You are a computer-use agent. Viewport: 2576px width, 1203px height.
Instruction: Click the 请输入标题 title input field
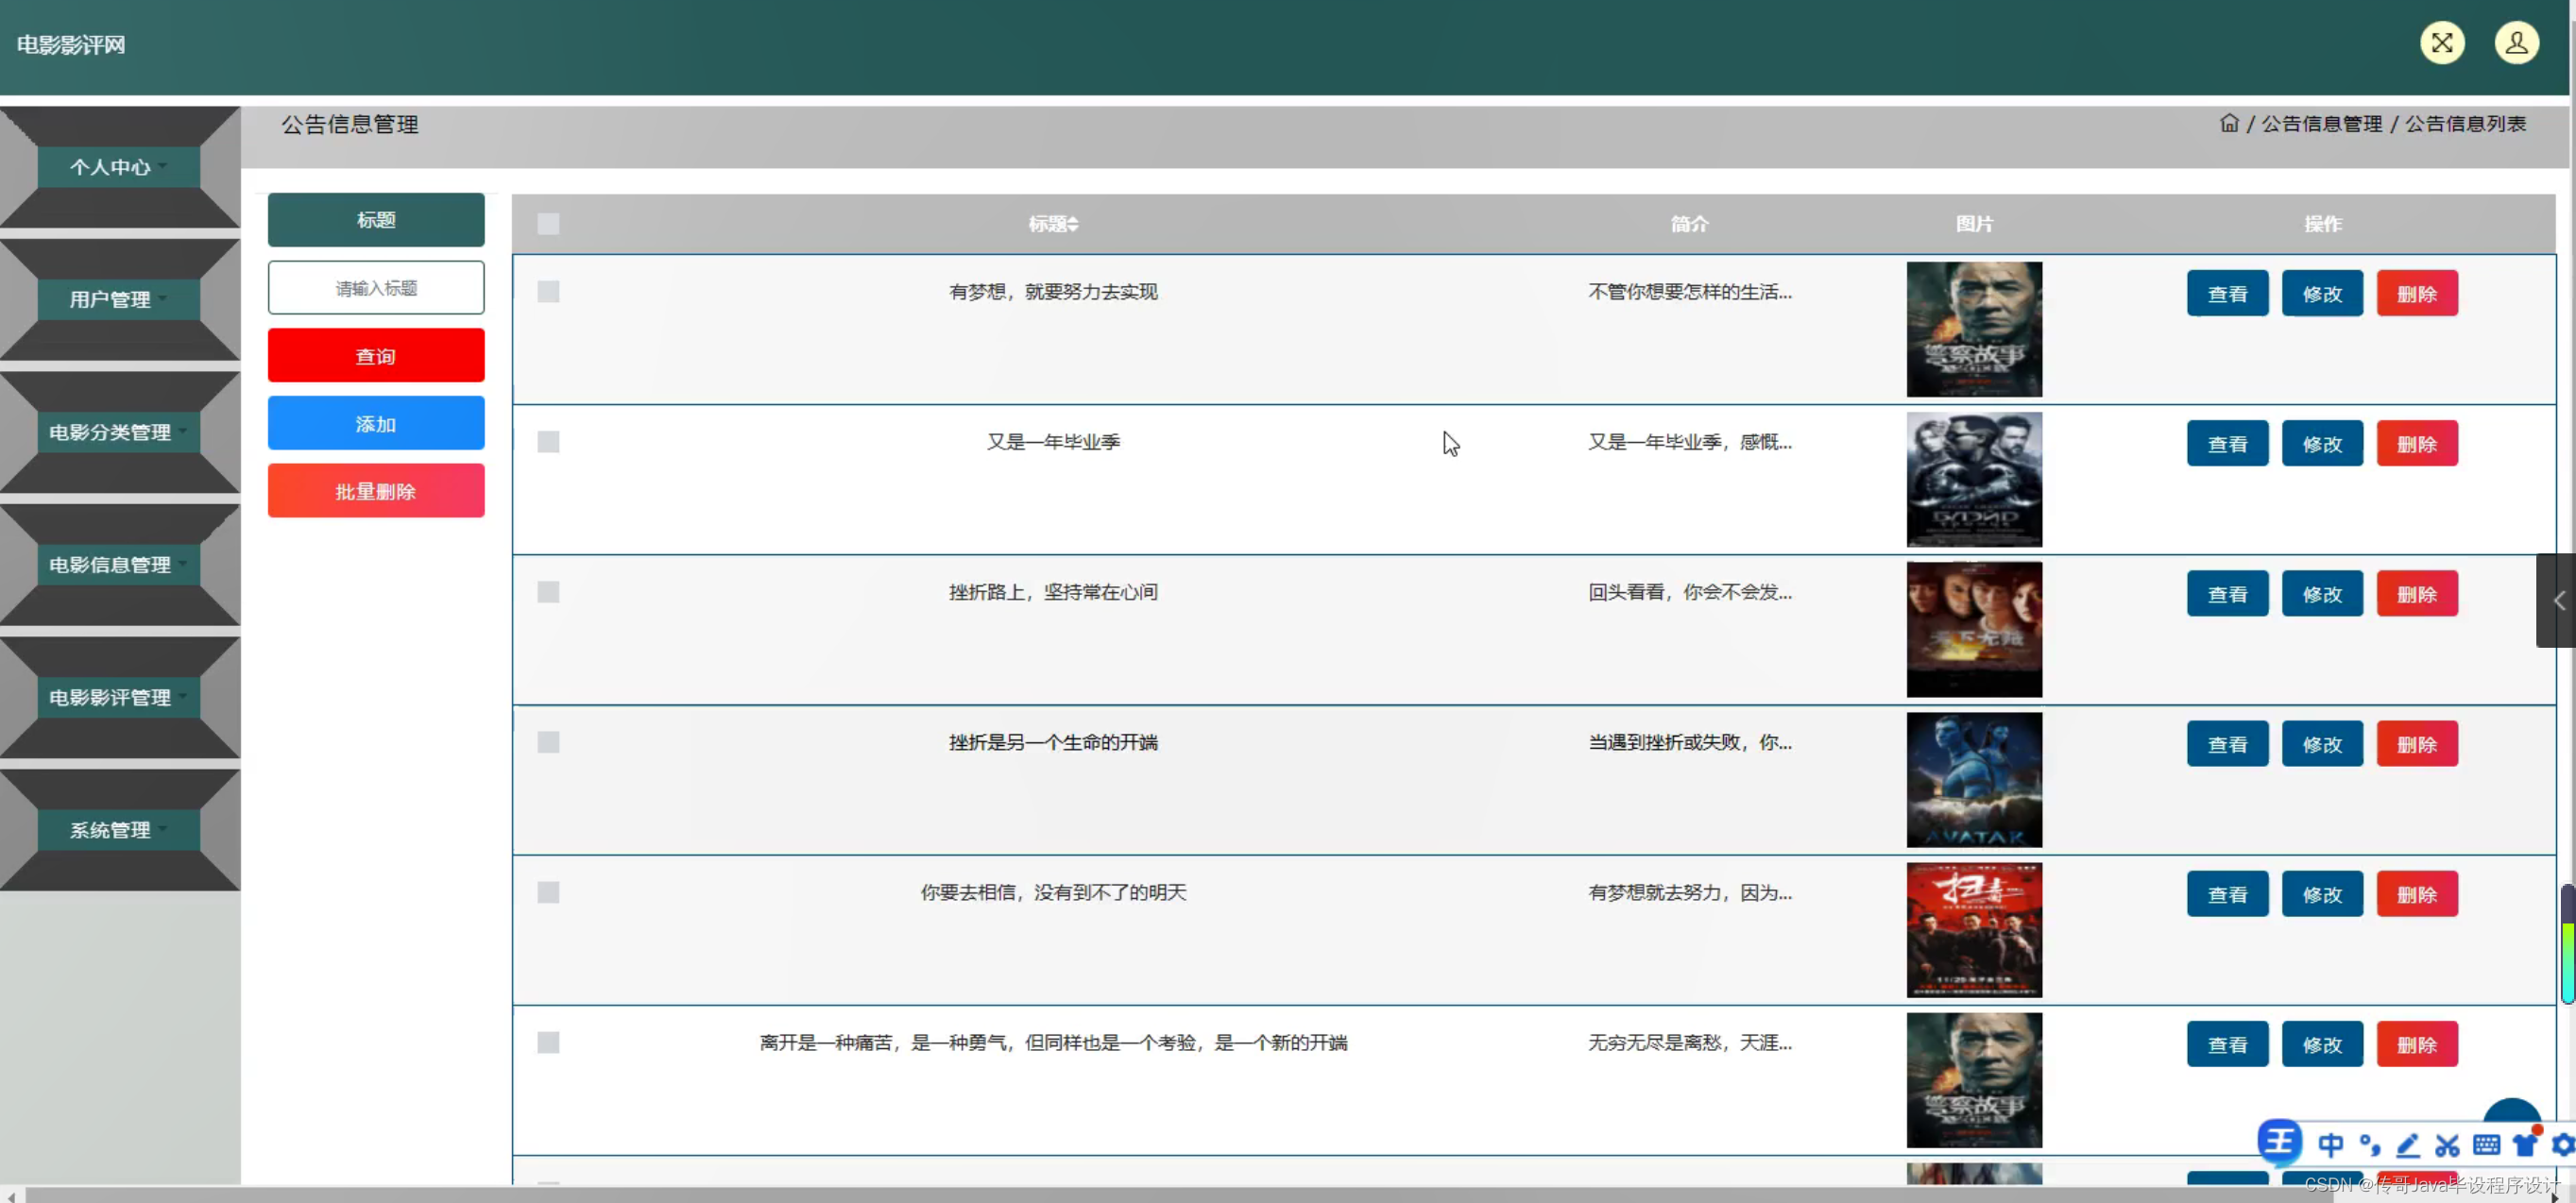(x=375, y=288)
